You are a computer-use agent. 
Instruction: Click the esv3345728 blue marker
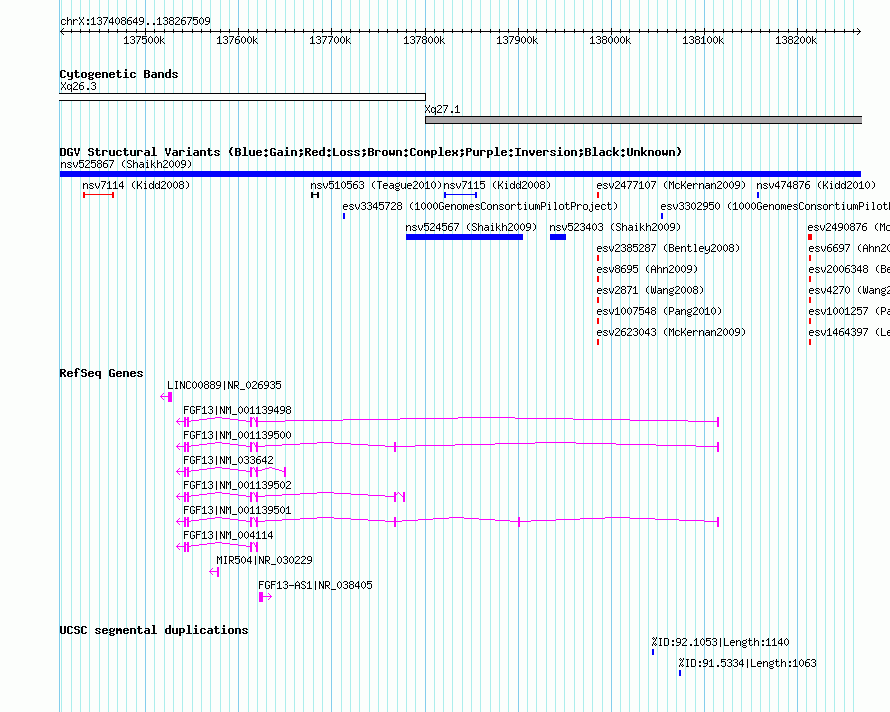[x=344, y=216]
